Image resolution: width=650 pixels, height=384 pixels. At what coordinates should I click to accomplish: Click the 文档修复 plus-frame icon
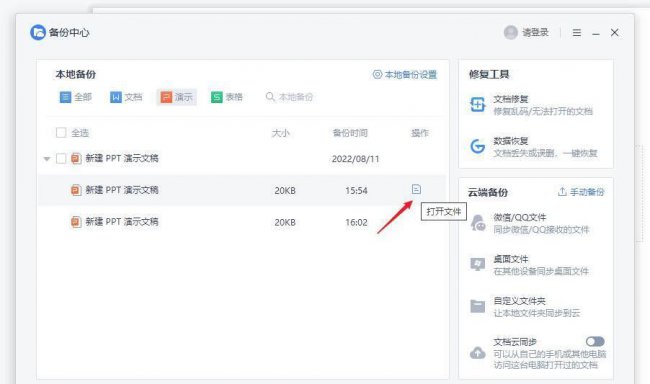click(477, 105)
